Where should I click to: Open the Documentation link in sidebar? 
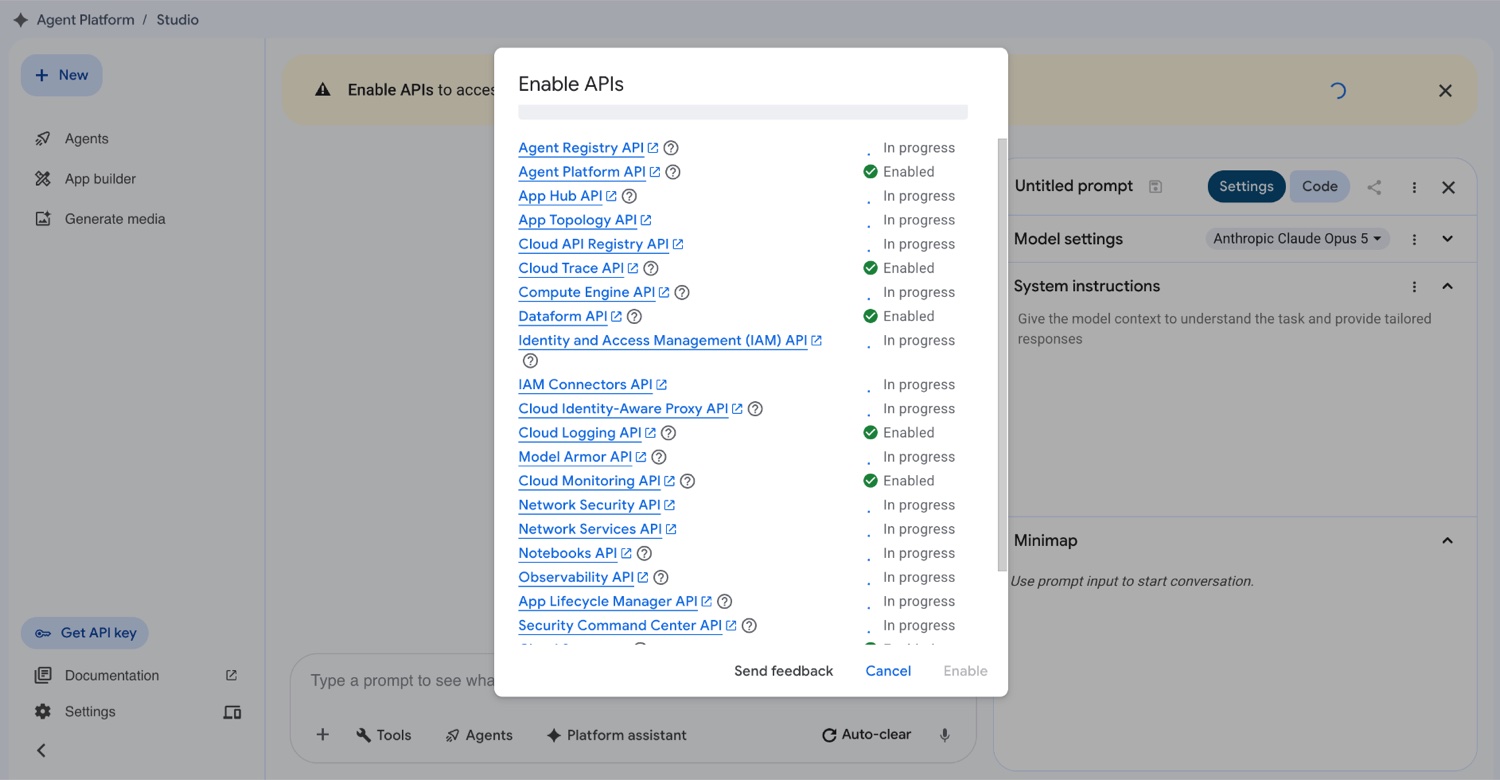coord(112,676)
